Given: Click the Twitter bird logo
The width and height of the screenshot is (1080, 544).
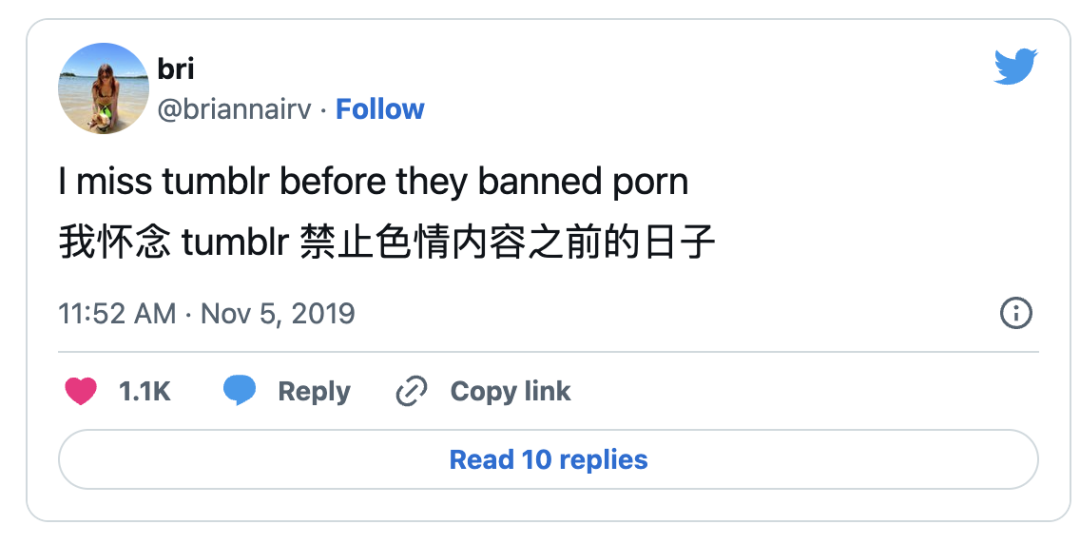Looking at the screenshot, I should 1015,66.
